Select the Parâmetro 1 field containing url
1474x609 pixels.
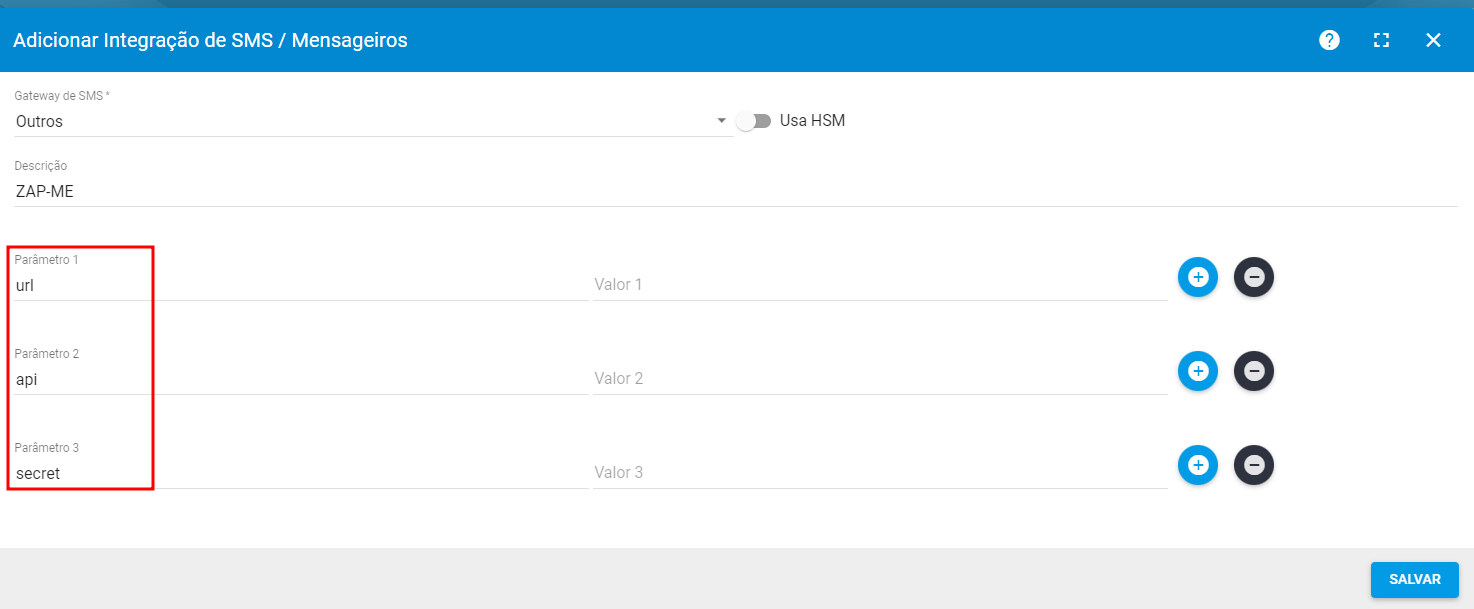(301, 285)
